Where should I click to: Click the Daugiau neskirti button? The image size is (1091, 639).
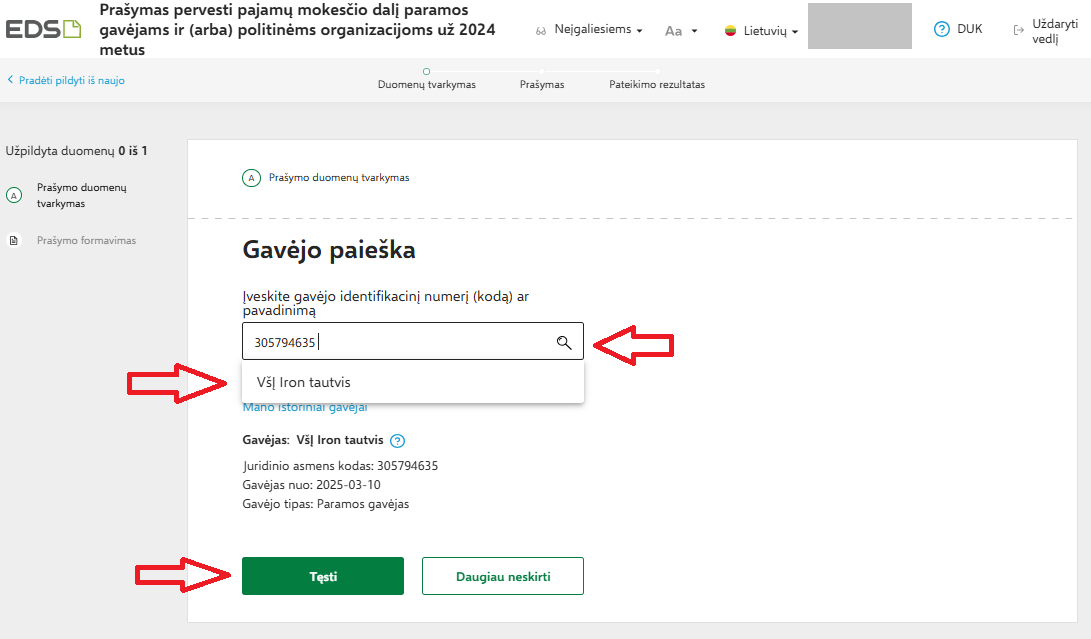pyautogui.click(x=502, y=576)
